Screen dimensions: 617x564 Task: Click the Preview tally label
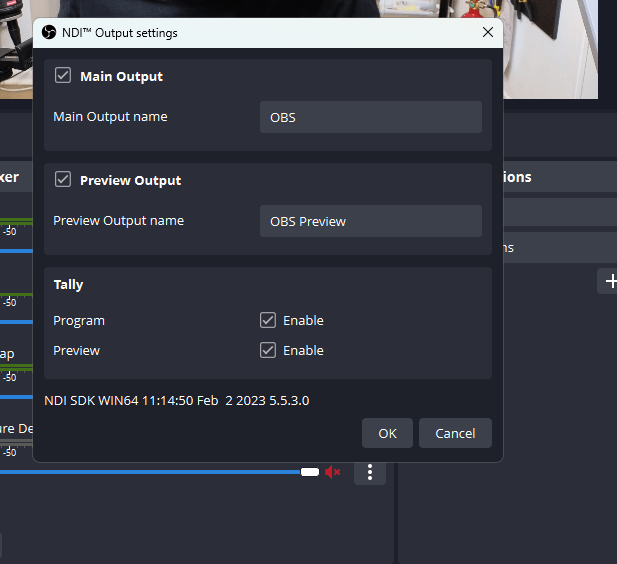pos(77,350)
